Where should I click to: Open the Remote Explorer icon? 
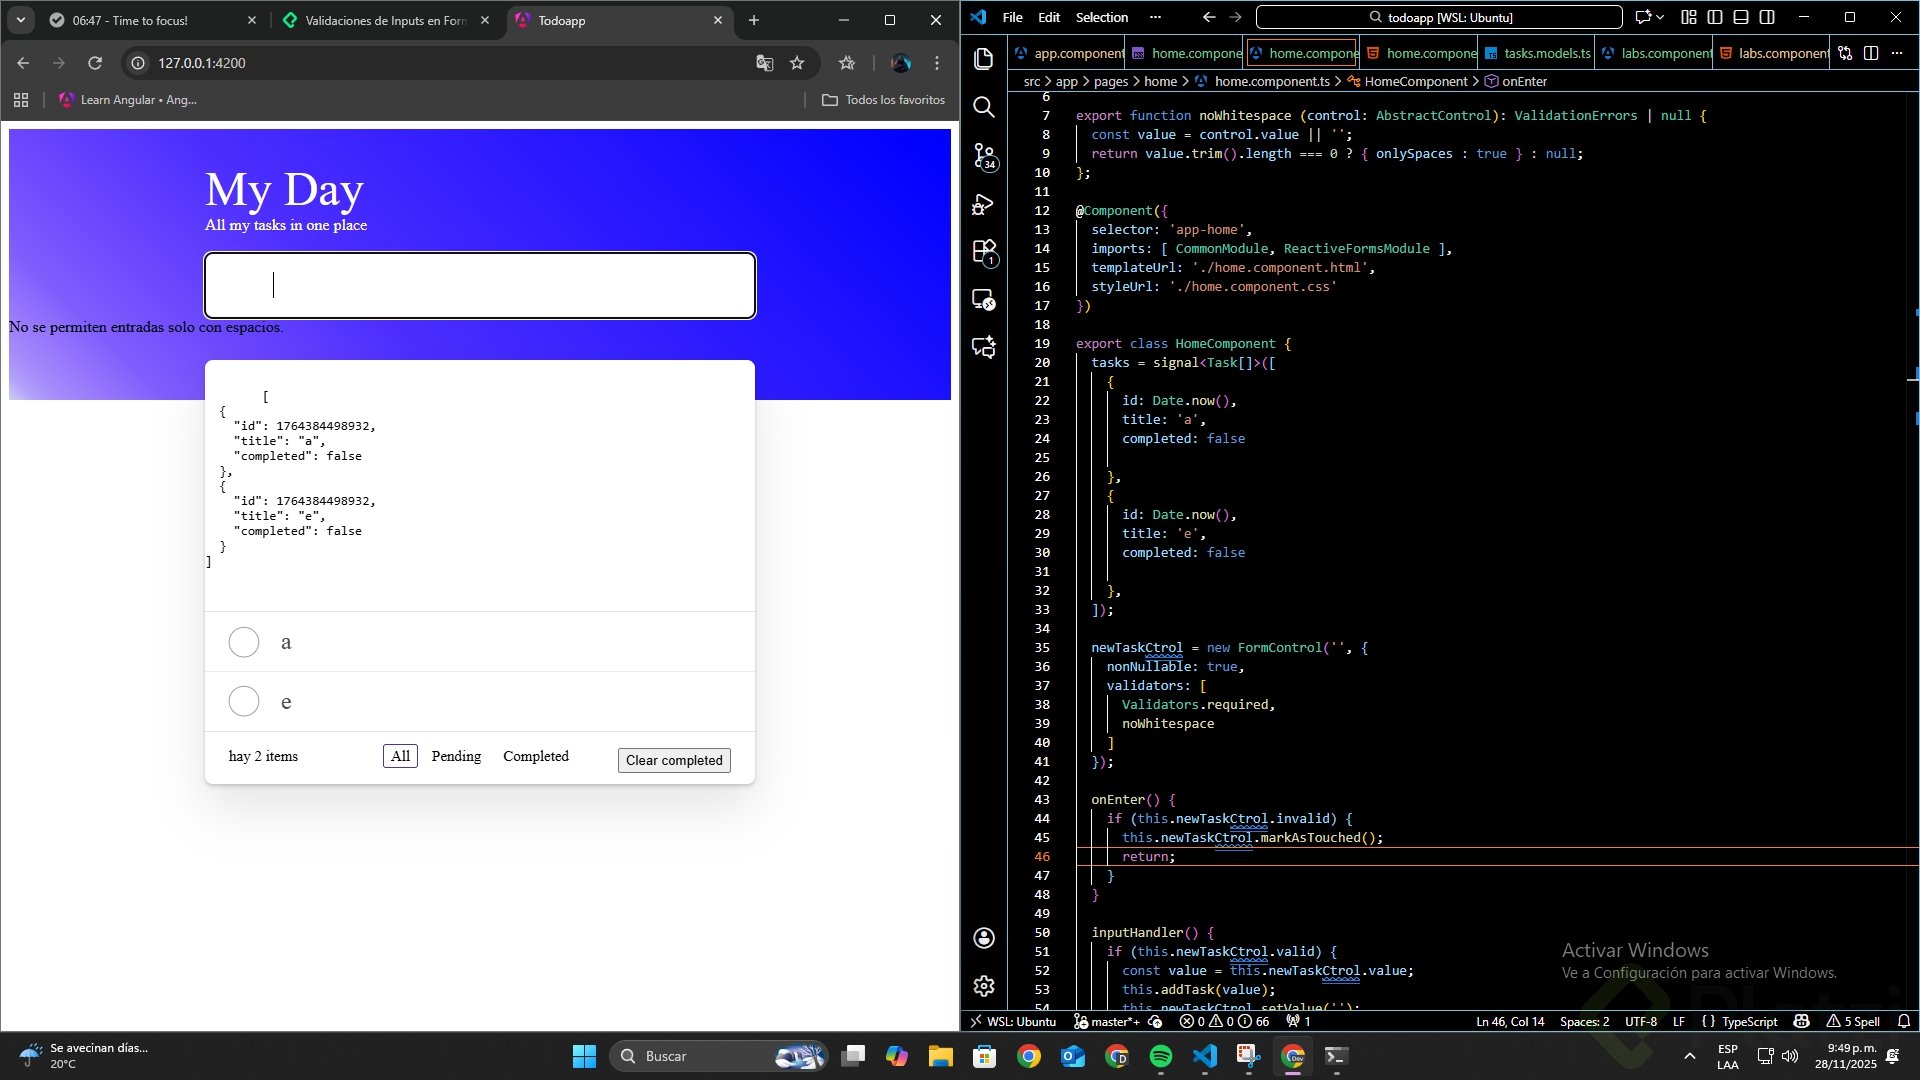984,299
